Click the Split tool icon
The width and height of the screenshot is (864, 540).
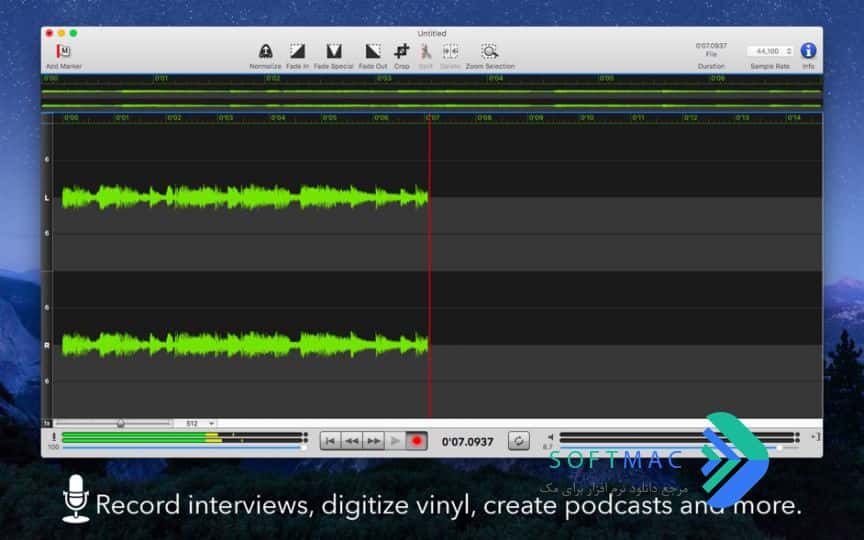(x=425, y=52)
